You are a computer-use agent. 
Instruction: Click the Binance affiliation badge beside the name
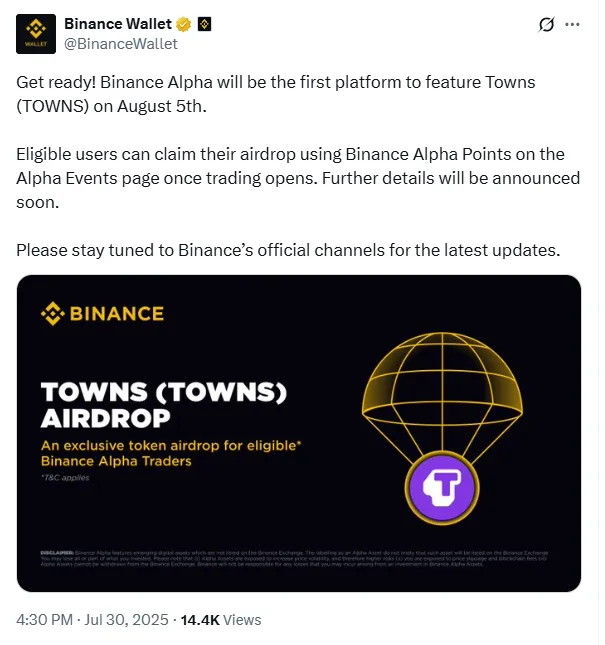tap(204, 24)
